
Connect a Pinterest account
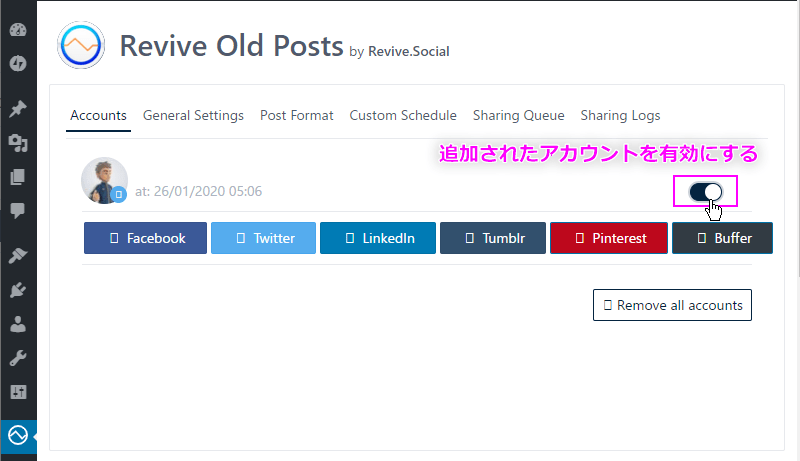pyautogui.click(x=609, y=238)
